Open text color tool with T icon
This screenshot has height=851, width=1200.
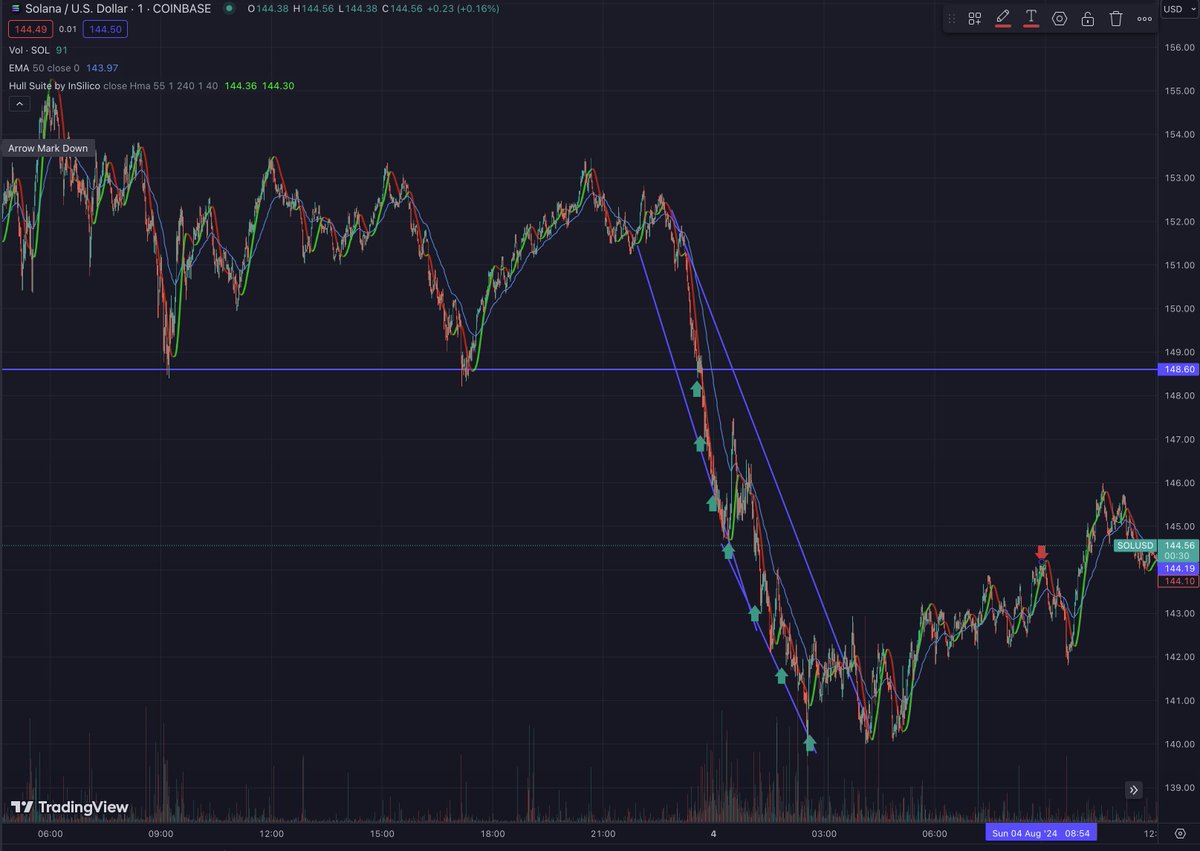[x=1031, y=18]
